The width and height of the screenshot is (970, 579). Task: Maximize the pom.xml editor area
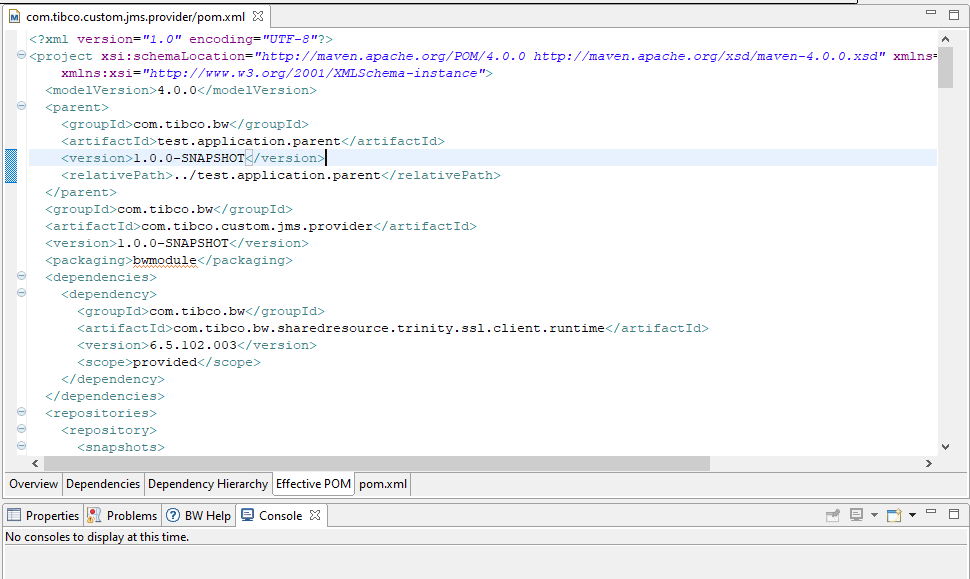(954, 14)
